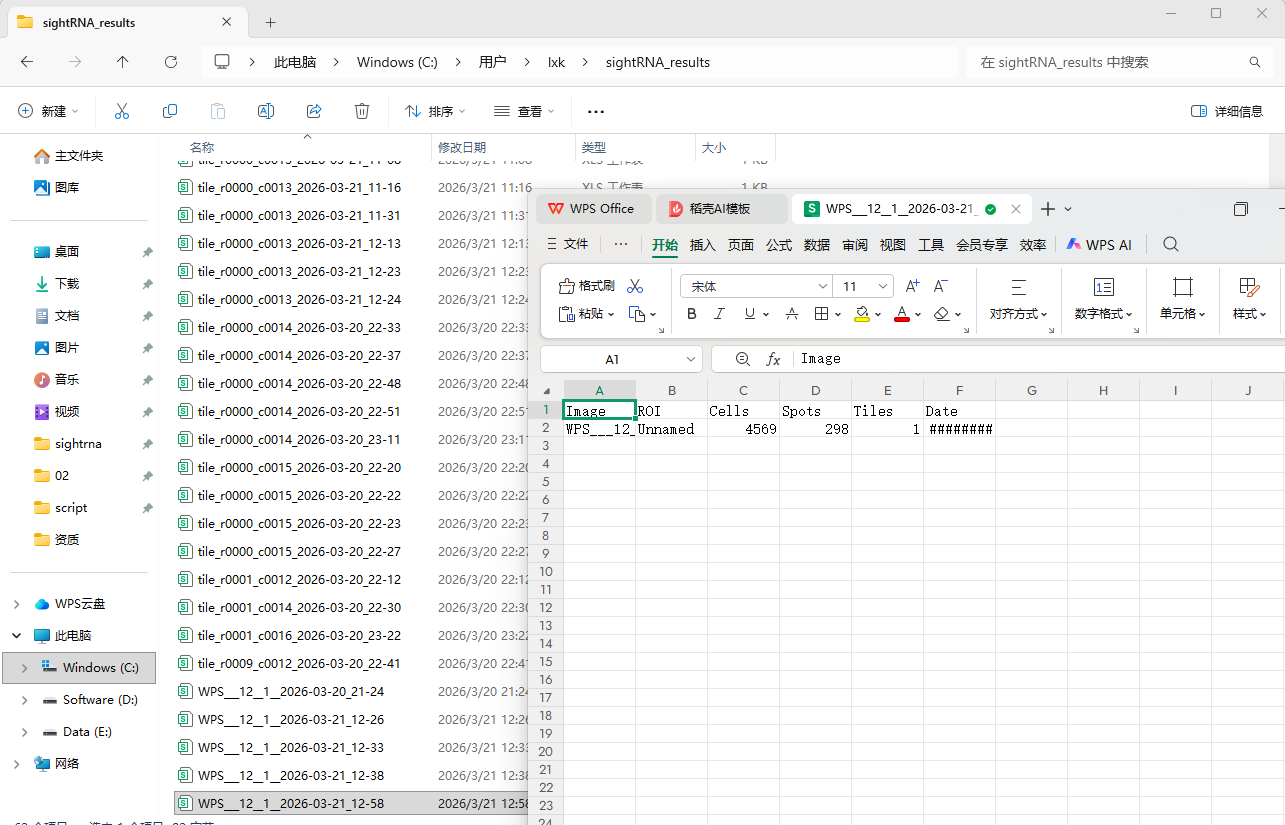This screenshot has width=1285, height=825.
Task: Toggle Italic formatting
Action: [x=719, y=313]
